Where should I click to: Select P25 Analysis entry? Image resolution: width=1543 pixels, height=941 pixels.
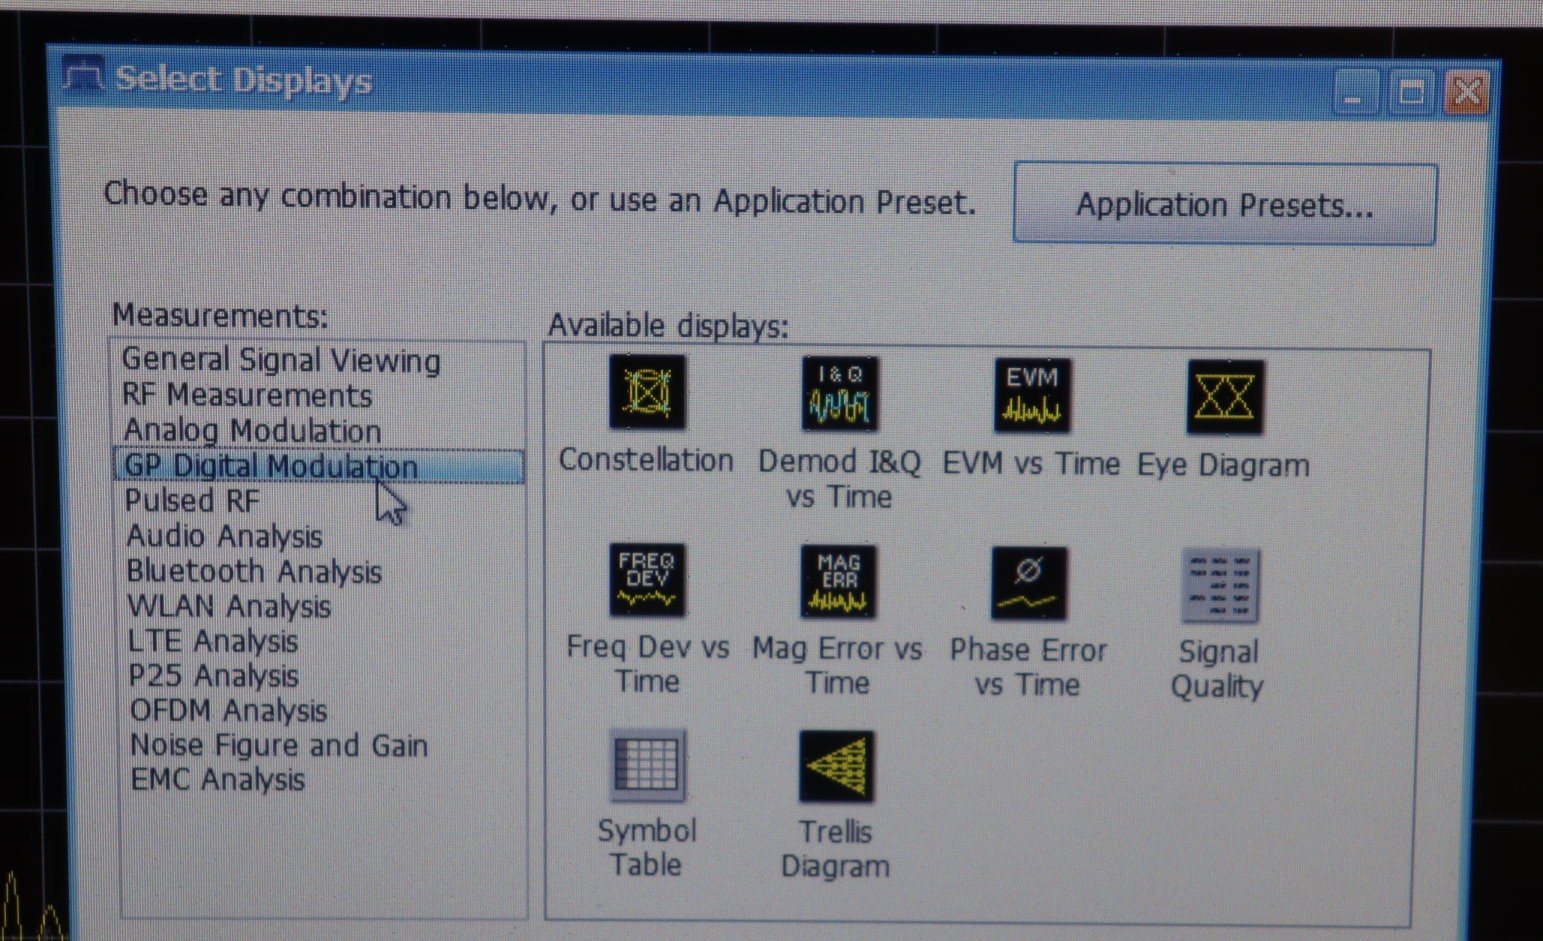(214, 676)
